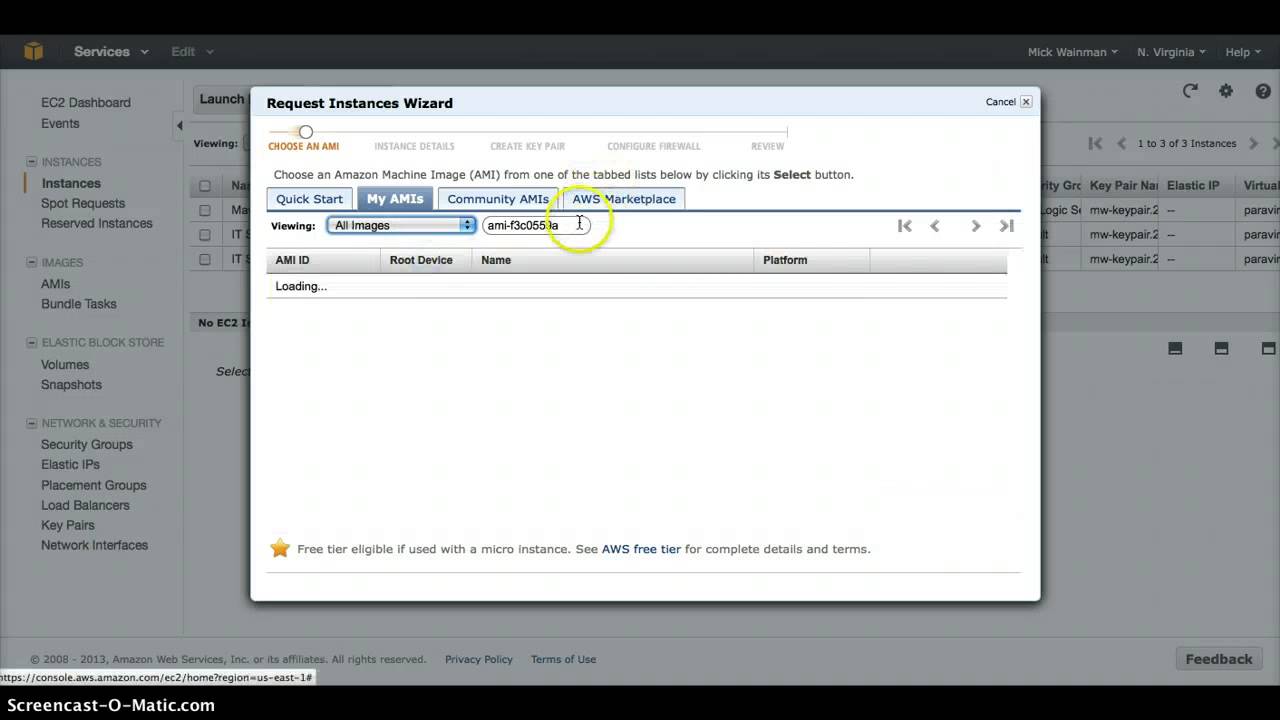
Task: Open Mick Wainman account menu
Action: point(1074,52)
